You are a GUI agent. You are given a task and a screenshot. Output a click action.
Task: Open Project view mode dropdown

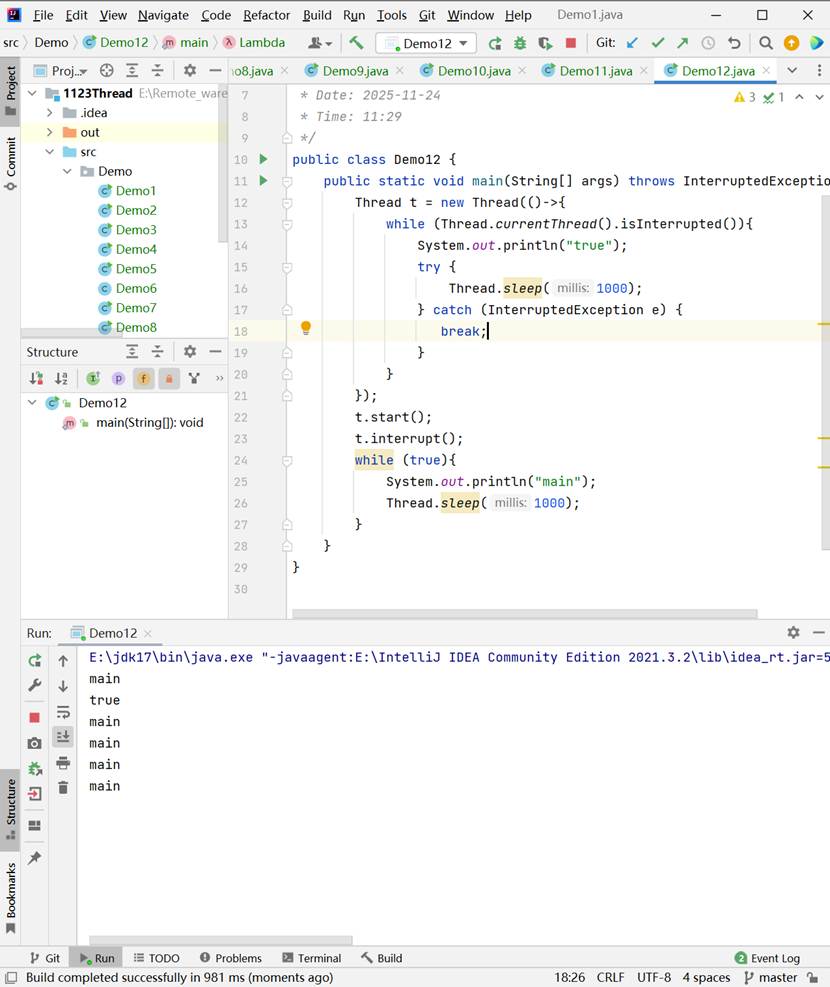pos(60,70)
